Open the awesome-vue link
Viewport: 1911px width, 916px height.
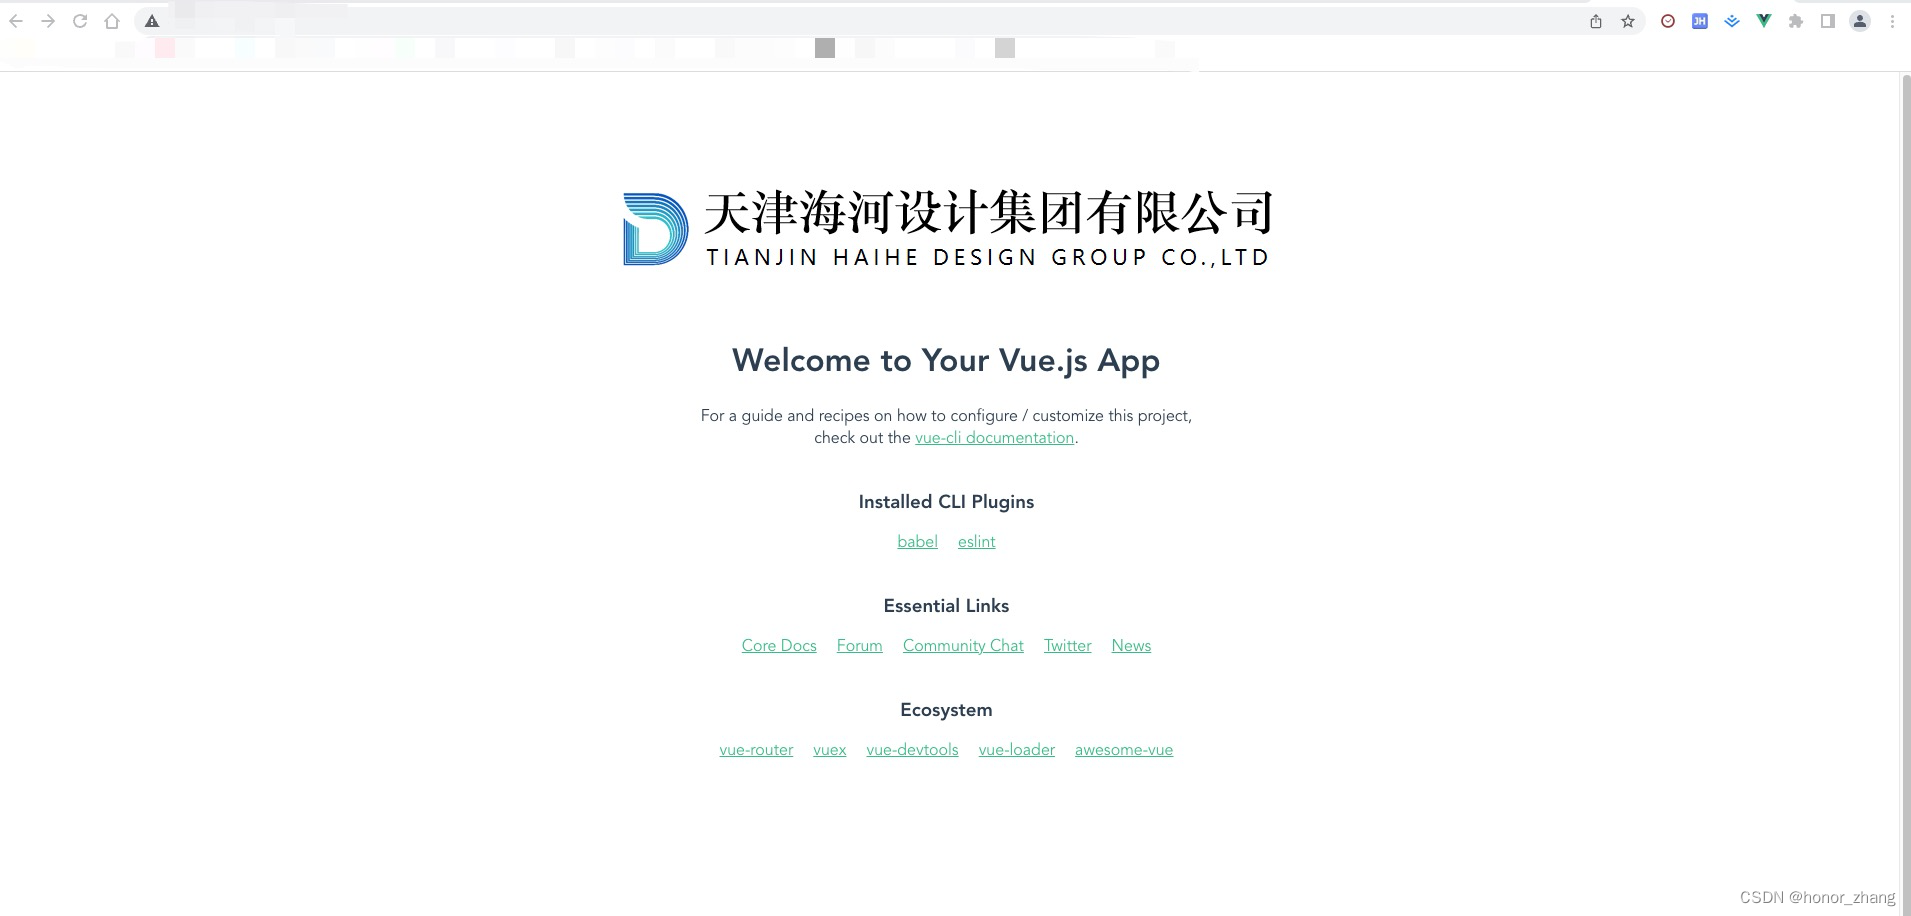[1124, 750]
